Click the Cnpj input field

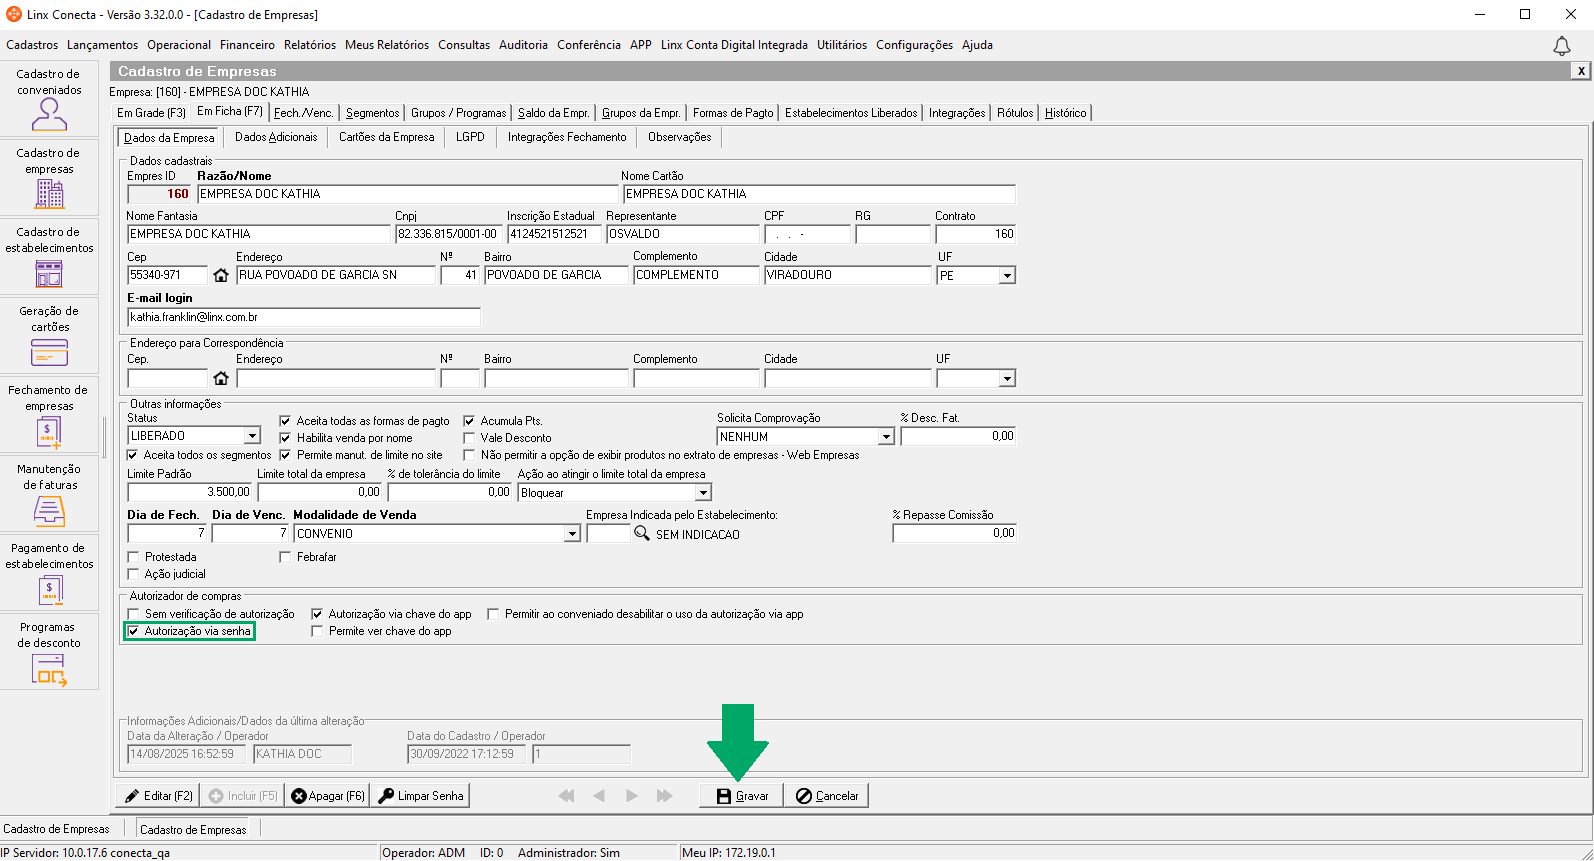pos(449,234)
